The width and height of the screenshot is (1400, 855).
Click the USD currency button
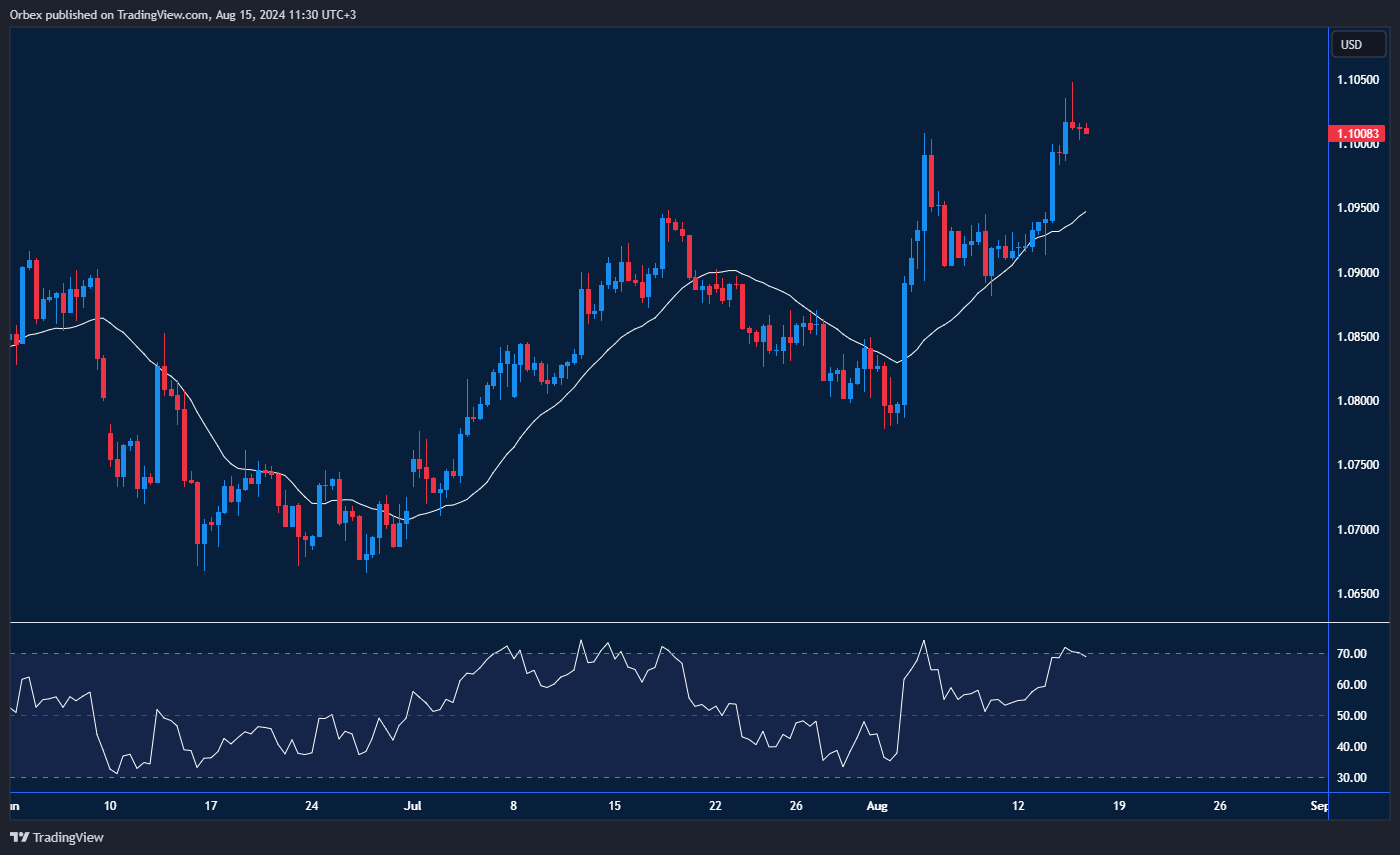click(1358, 44)
